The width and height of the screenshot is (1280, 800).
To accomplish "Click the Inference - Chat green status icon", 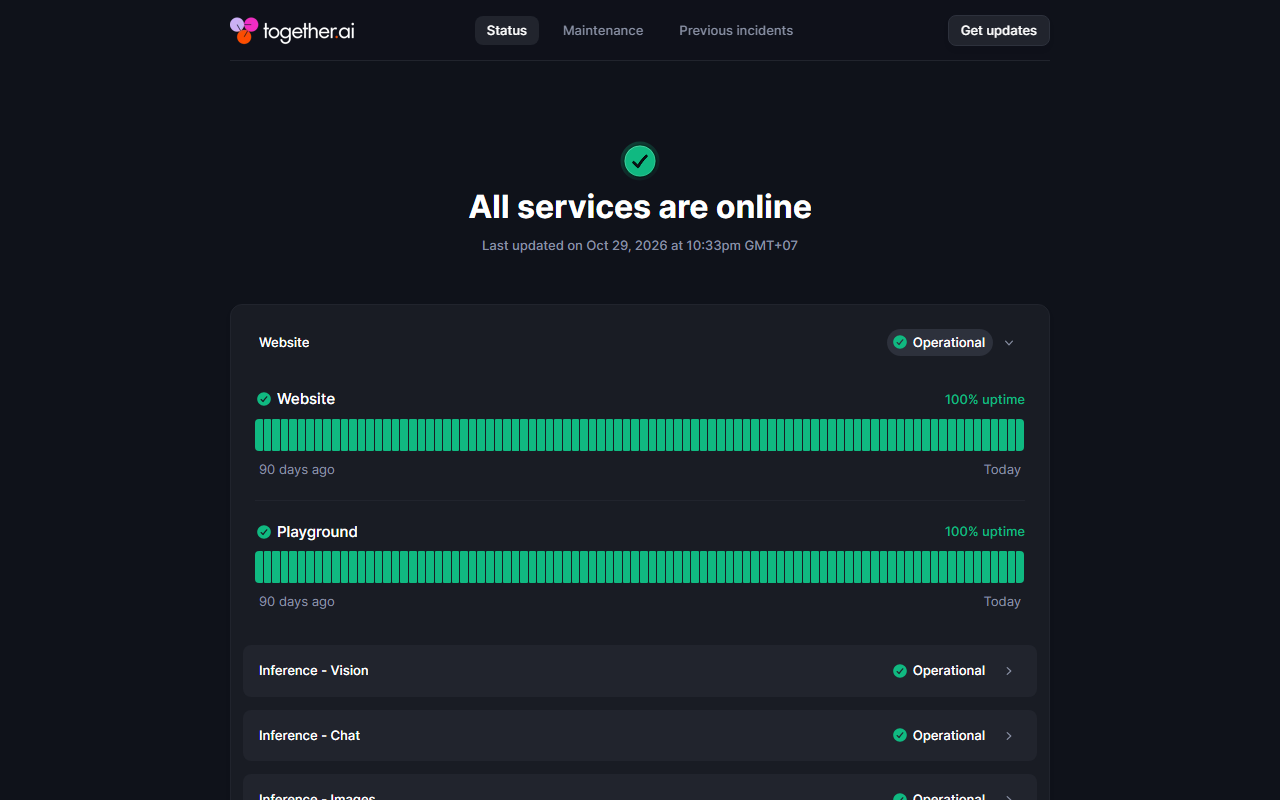I will coord(900,736).
